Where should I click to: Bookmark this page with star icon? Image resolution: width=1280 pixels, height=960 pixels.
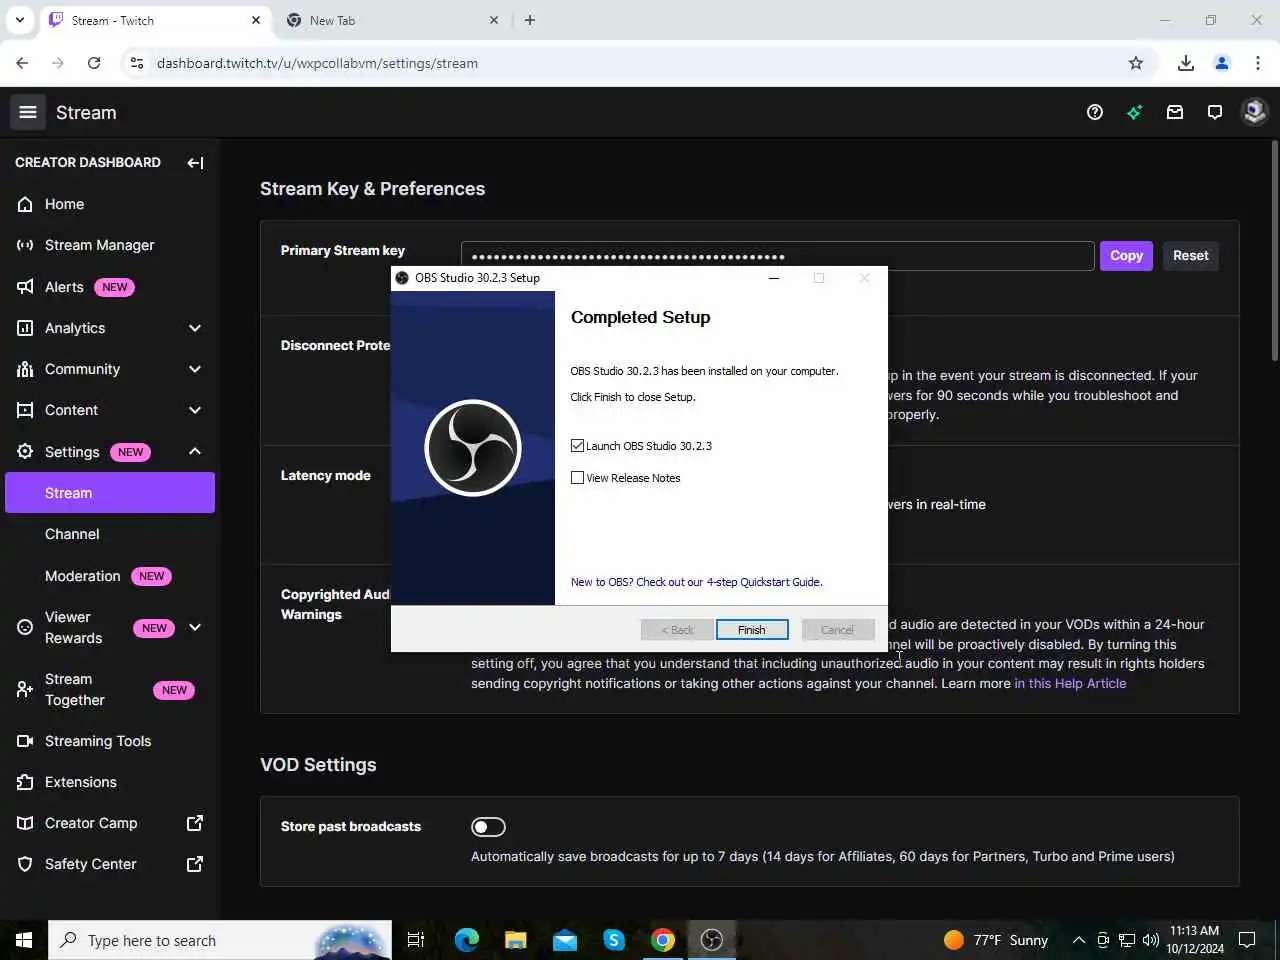point(1136,63)
